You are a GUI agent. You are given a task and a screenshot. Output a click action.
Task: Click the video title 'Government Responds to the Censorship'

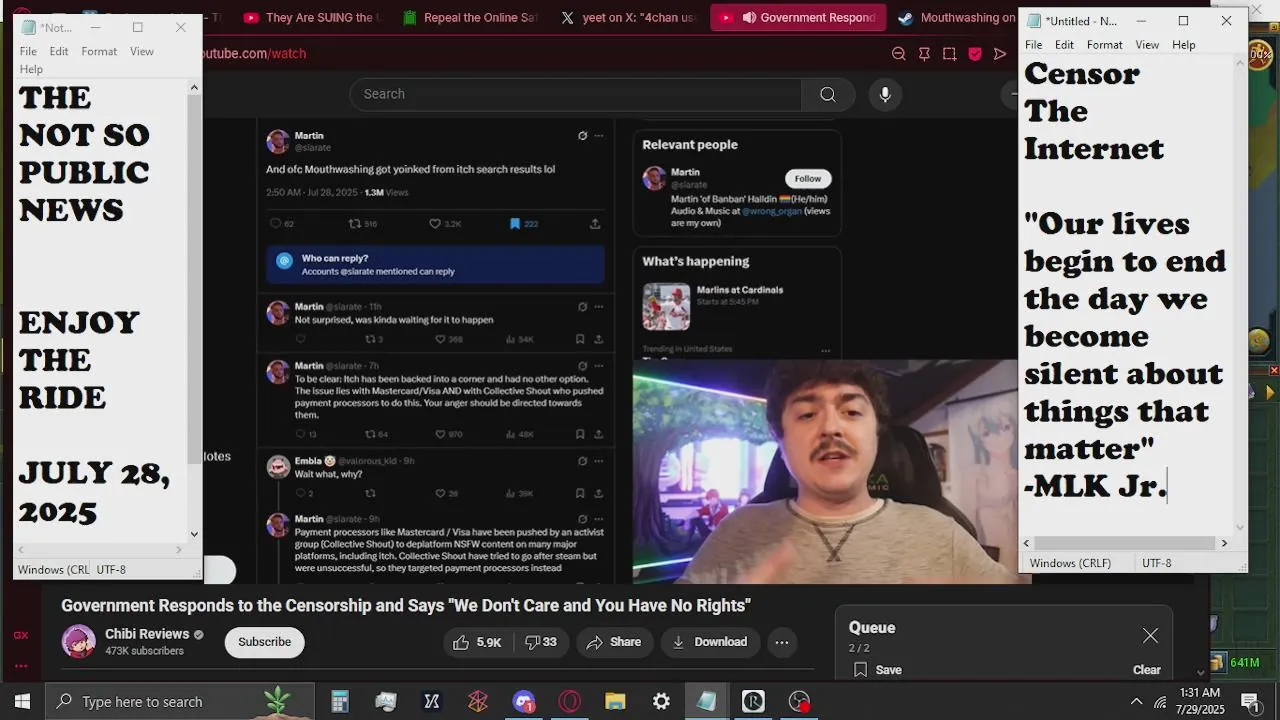point(406,605)
